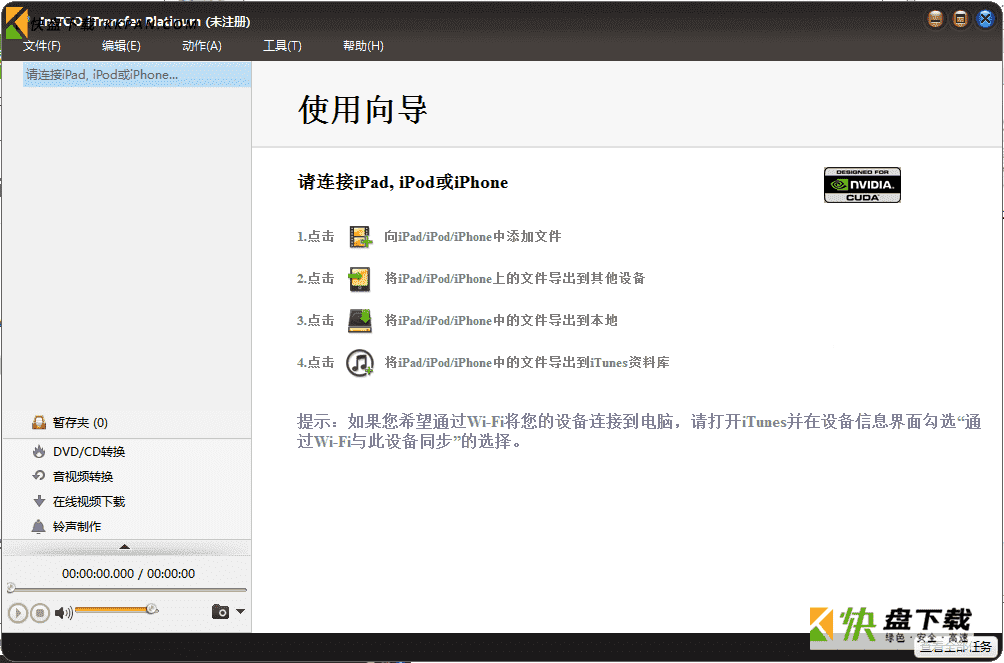The height and width of the screenshot is (663, 1004).
Task: Select the 请连接iPad, iPod或iPhone device entry
Action: click(137, 74)
